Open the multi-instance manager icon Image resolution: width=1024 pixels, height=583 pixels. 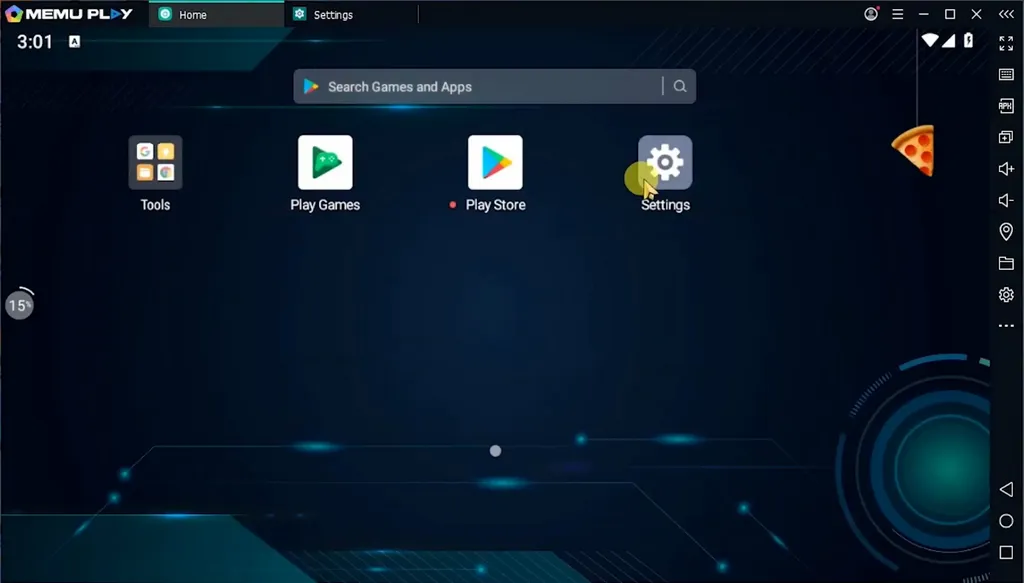point(1006,137)
